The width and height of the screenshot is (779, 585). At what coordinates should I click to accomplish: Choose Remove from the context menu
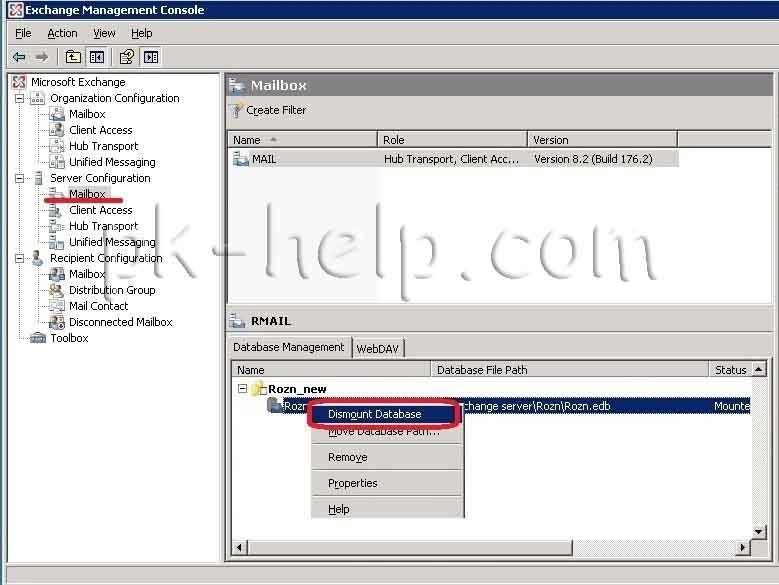[x=388, y=457]
